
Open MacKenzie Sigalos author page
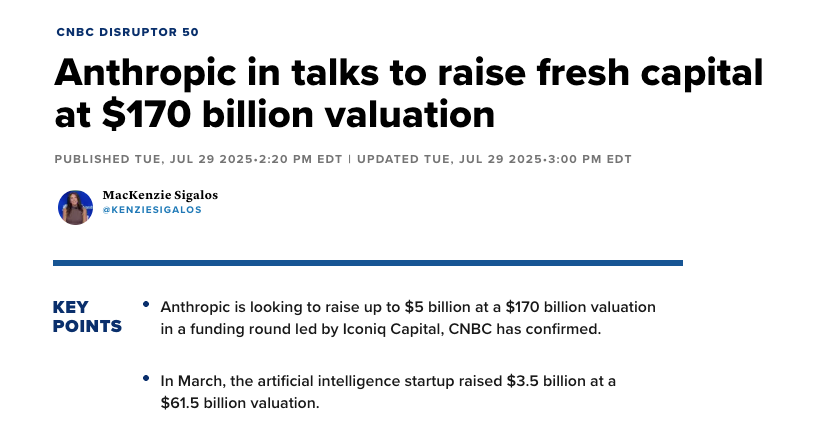pos(160,195)
